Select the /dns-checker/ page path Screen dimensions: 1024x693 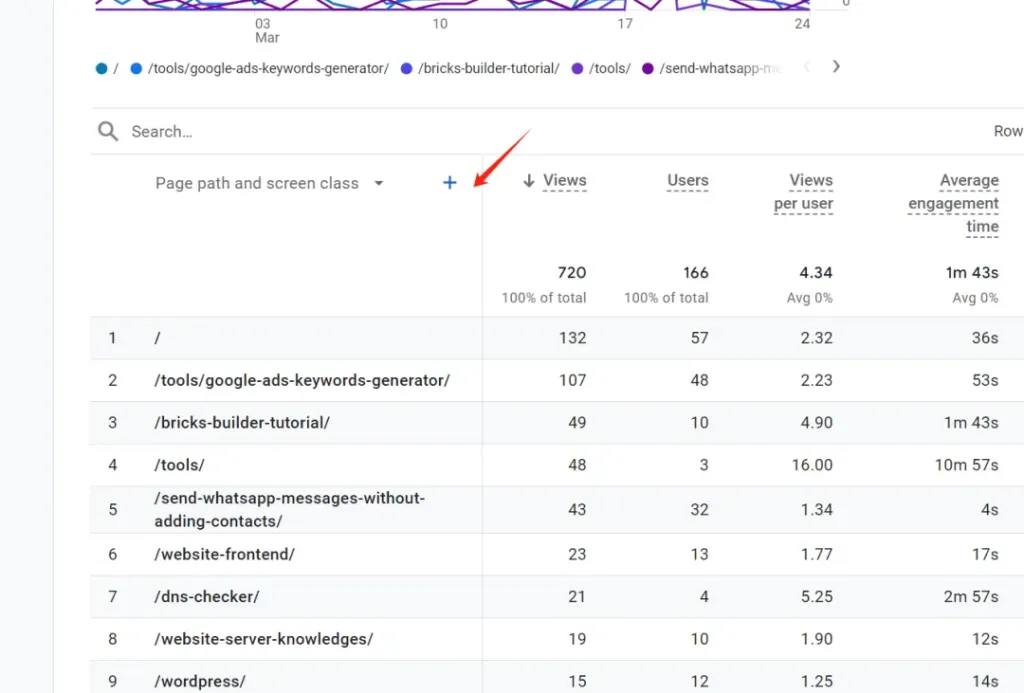[x=207, y=596]
